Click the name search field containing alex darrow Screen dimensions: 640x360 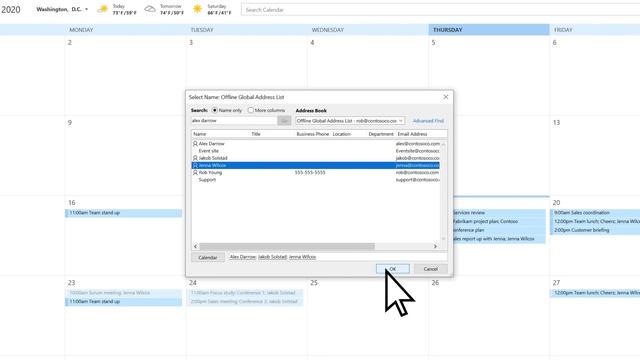tap(234, 121)
